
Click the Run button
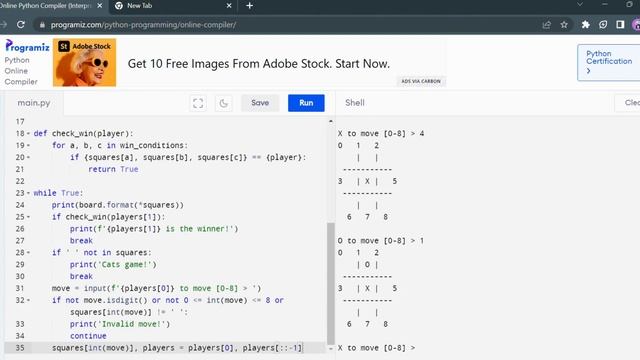tap(306, 103)
